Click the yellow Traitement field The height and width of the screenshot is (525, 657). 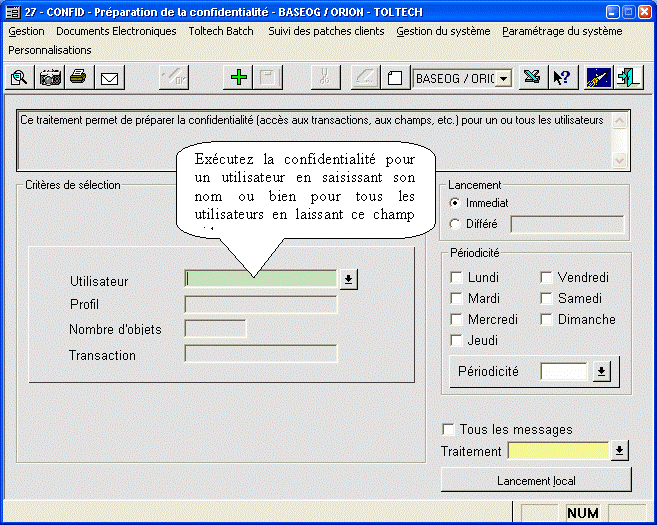(558, 451)
